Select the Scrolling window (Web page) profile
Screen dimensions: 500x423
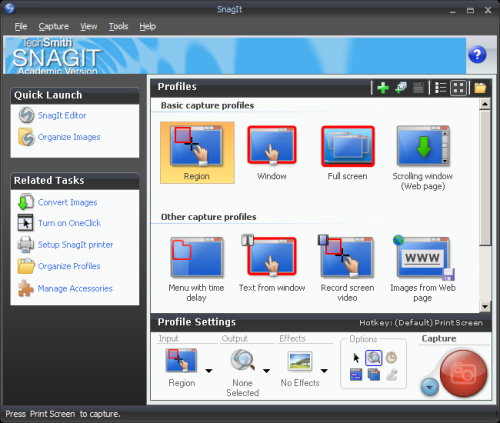(423, 157)
